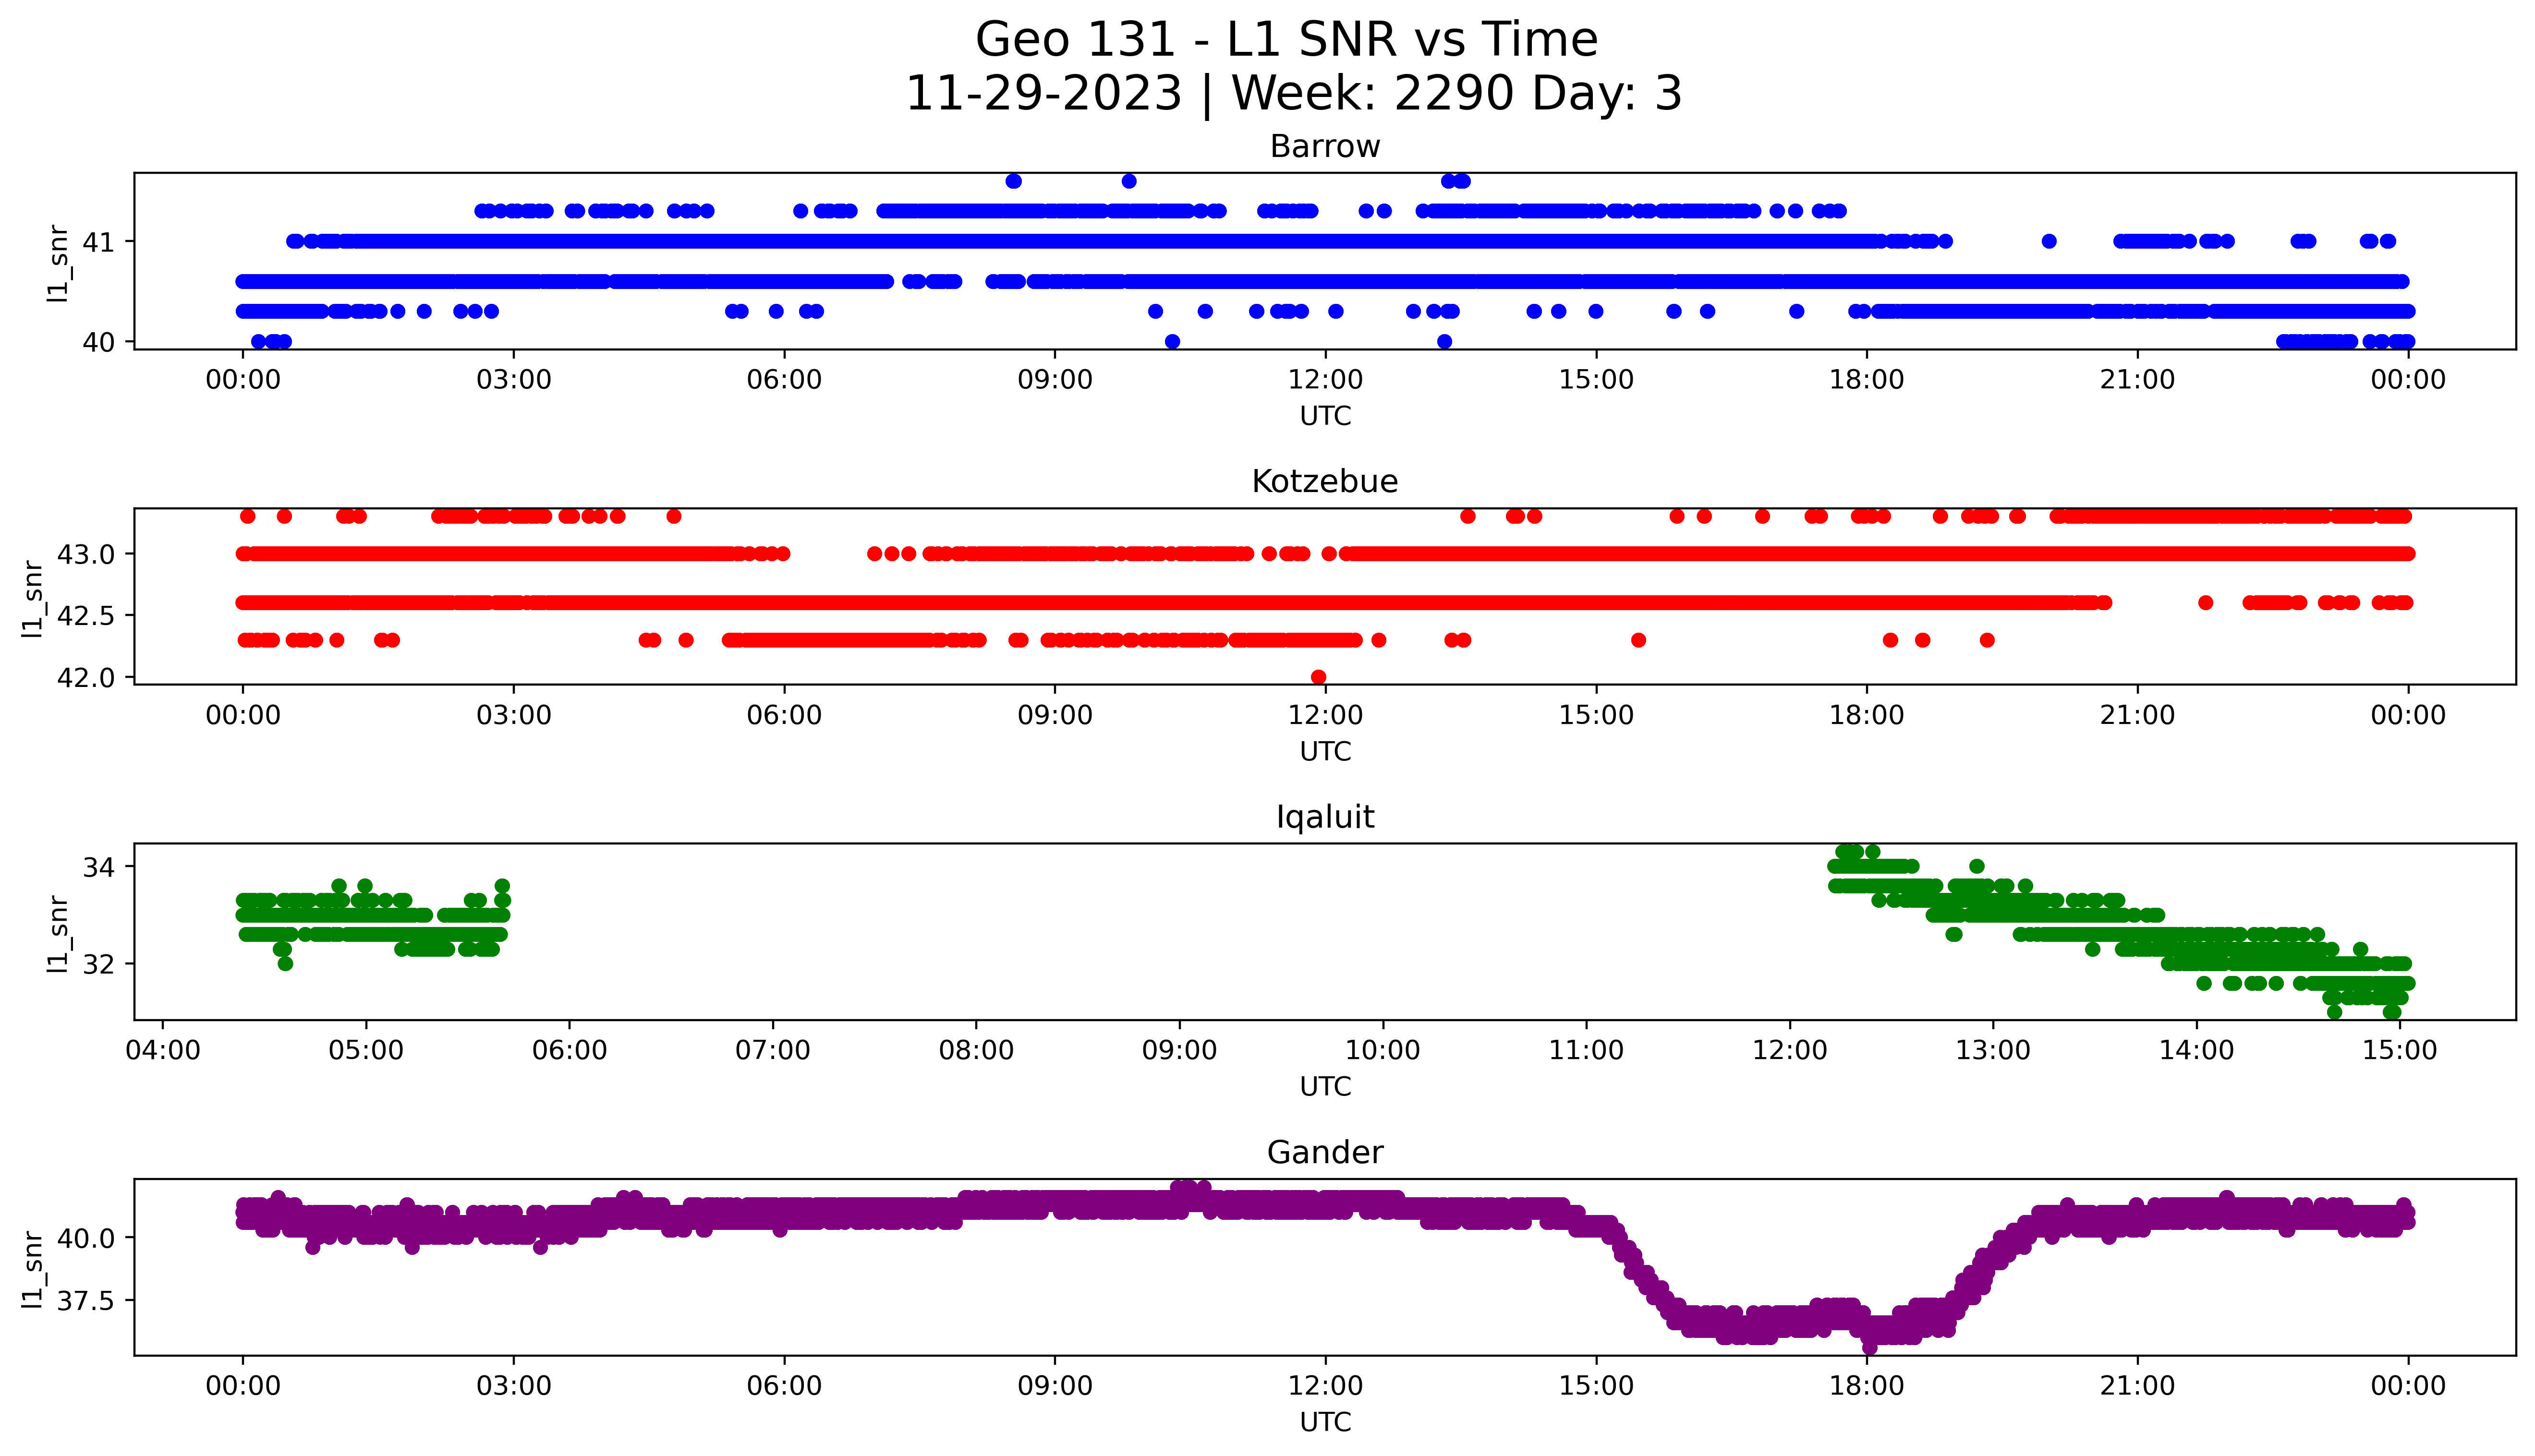Click the 09:00 tick on Gander x-axis
2535x1456 pixels.
(x=1055, y=1386)
